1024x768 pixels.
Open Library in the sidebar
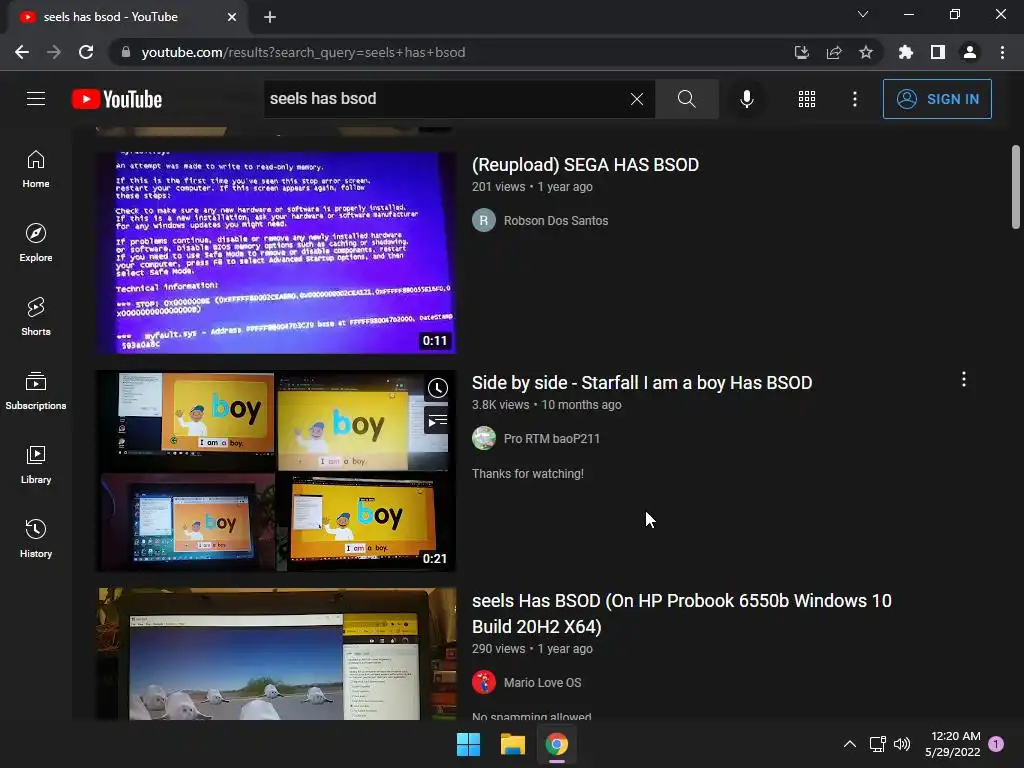[36, 464]
